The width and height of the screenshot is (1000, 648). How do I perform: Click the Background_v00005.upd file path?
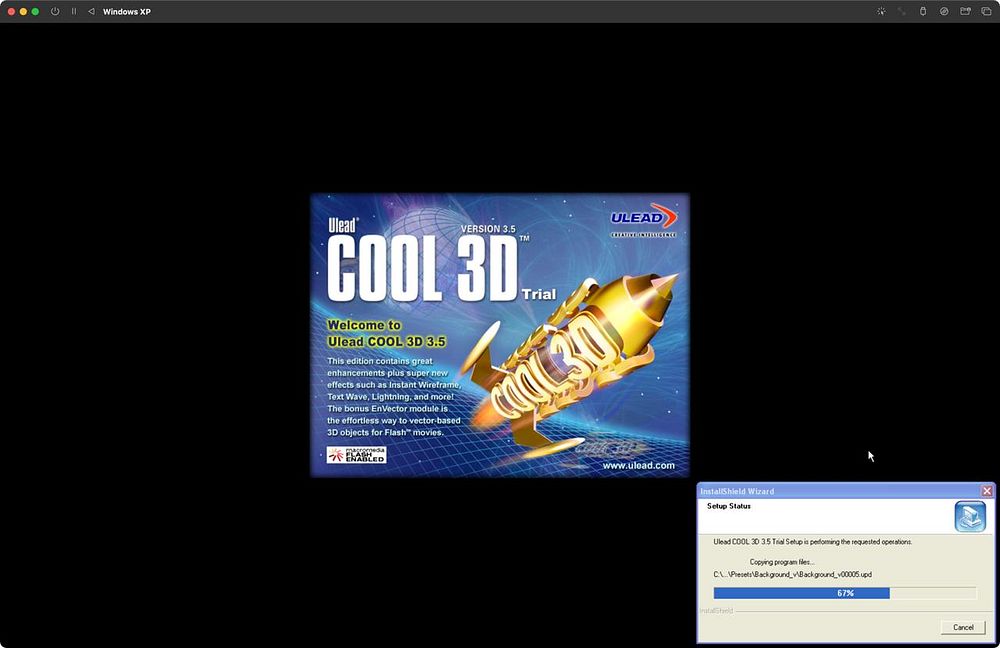pyautogui.click(x=792, y=574)
